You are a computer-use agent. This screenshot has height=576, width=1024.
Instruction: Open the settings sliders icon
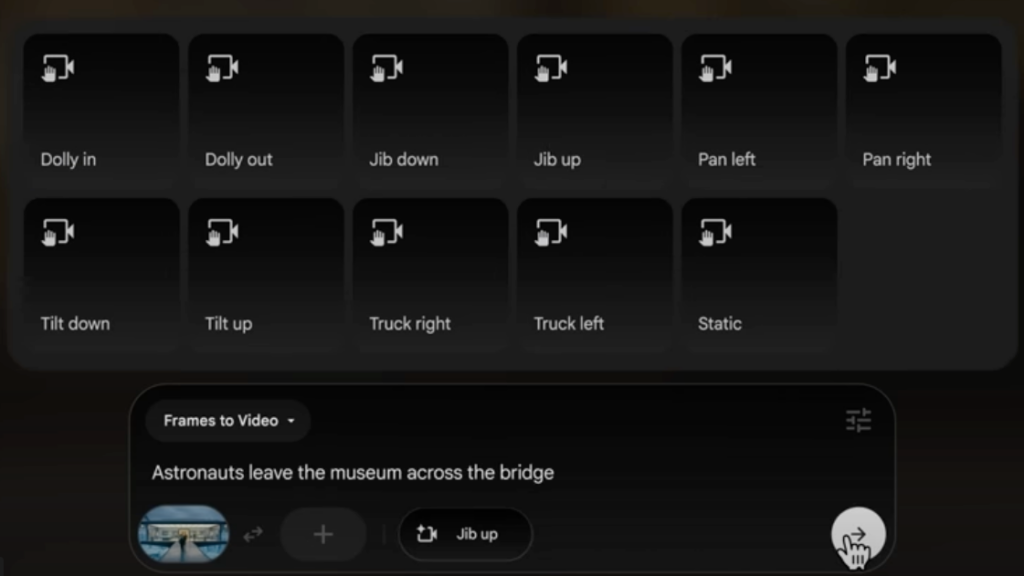pos(858,421)
